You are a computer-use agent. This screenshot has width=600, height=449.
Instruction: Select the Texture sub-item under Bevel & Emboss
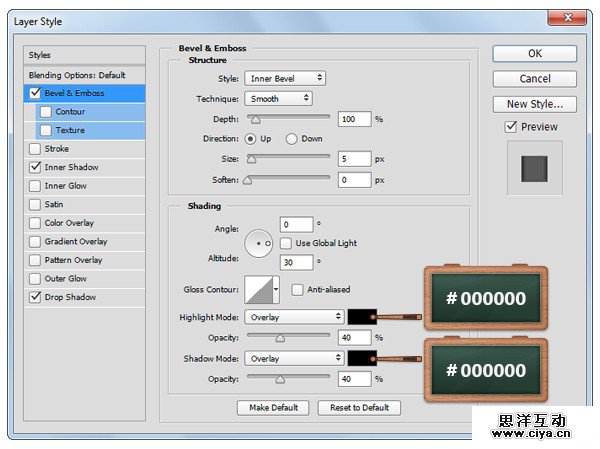click(70, 130)
